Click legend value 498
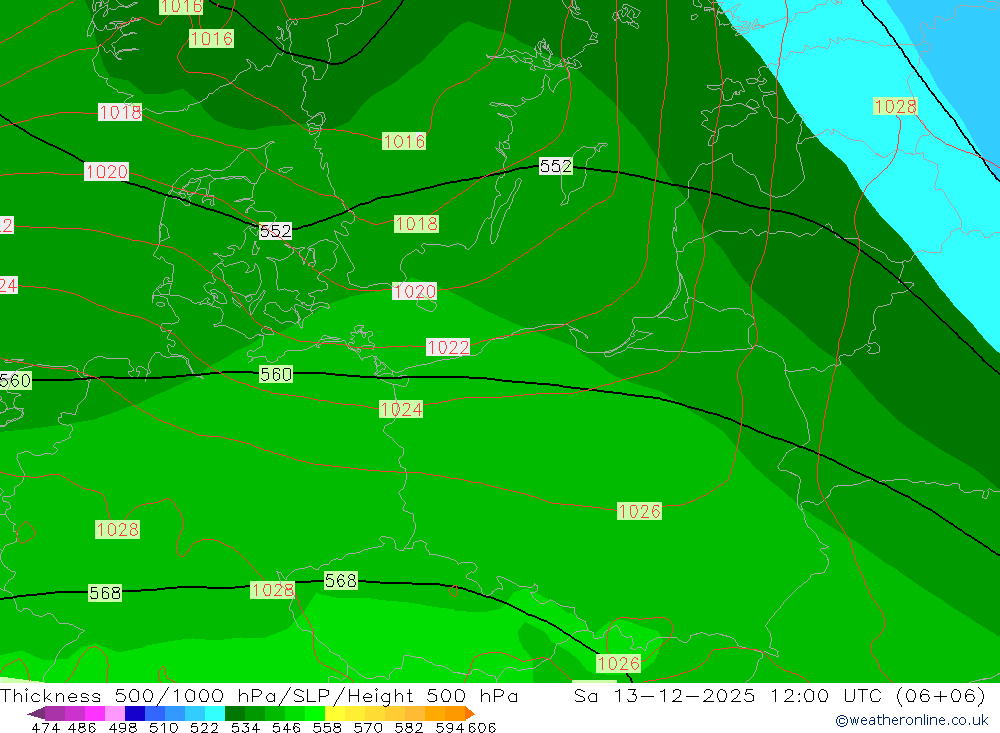The image size is (1000, 733). pyautogui.click(x=122, y=727)
